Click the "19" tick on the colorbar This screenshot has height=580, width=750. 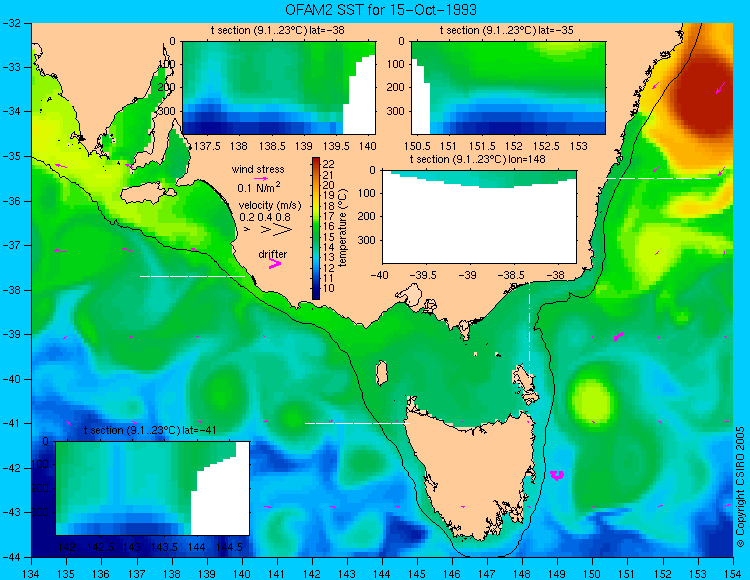(329, 195)
